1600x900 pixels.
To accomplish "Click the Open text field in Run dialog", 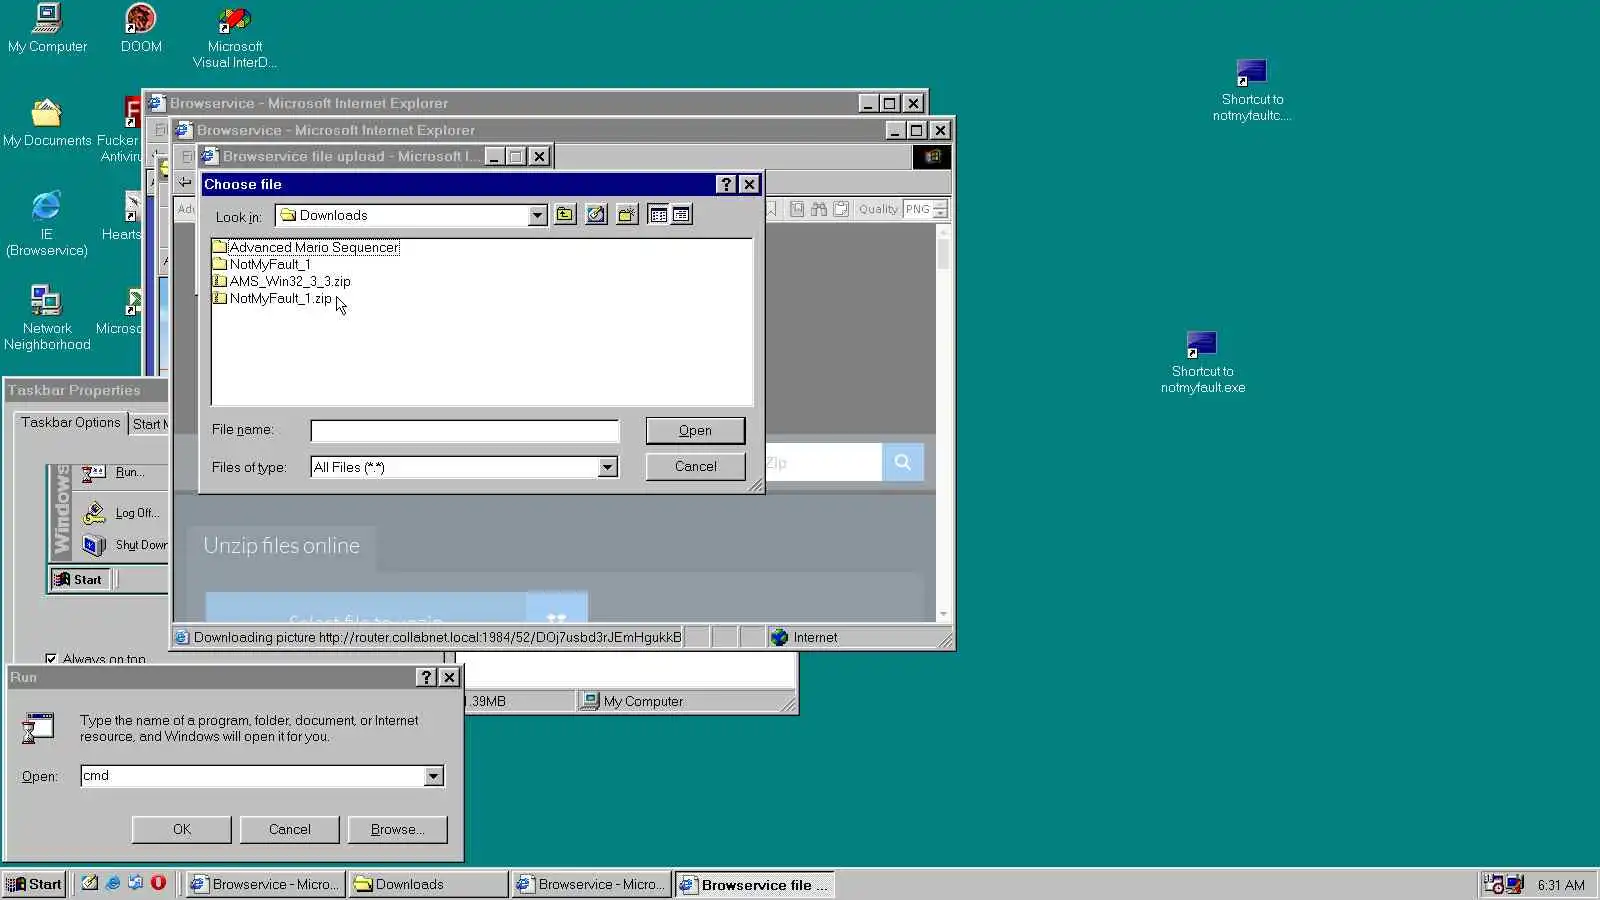I will (252, 776).
